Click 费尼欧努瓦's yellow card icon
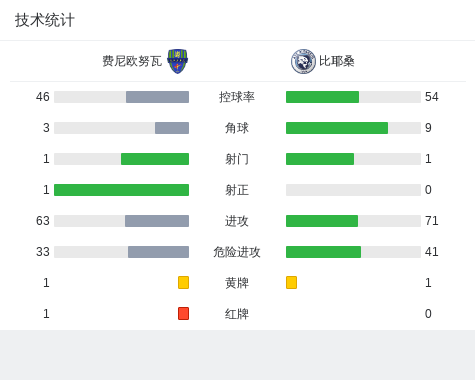Viewport: 475px width, 380px height. [183, 282]
